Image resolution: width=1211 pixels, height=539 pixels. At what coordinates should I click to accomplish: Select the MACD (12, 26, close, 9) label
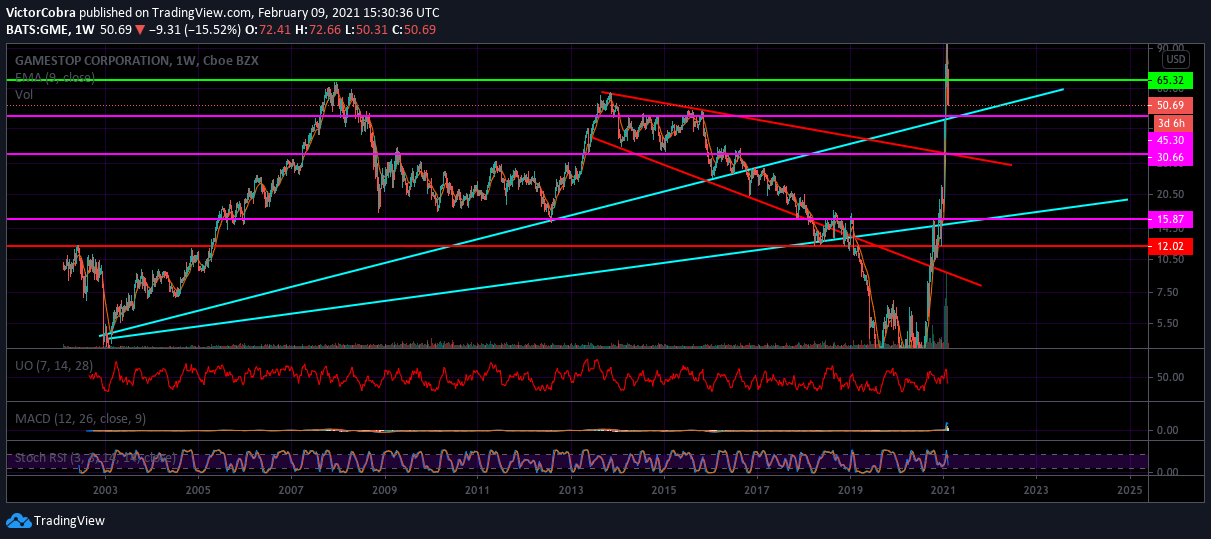(80, 417)
